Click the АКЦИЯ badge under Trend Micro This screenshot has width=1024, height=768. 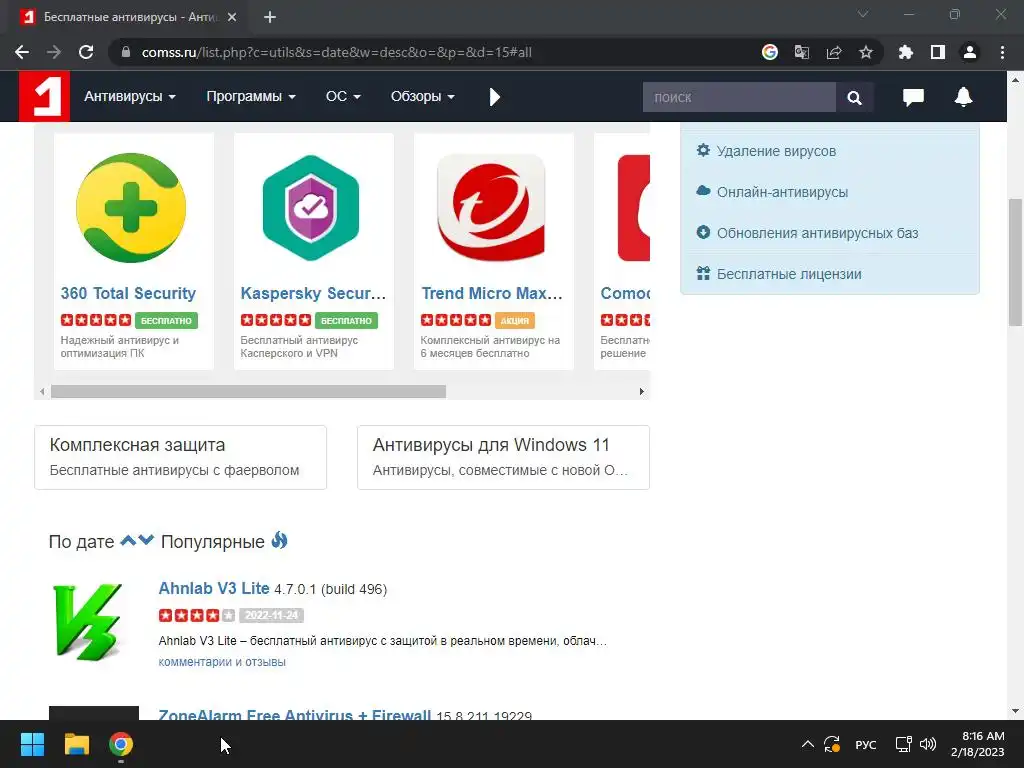pyautogui.click(x=515, y=321)
